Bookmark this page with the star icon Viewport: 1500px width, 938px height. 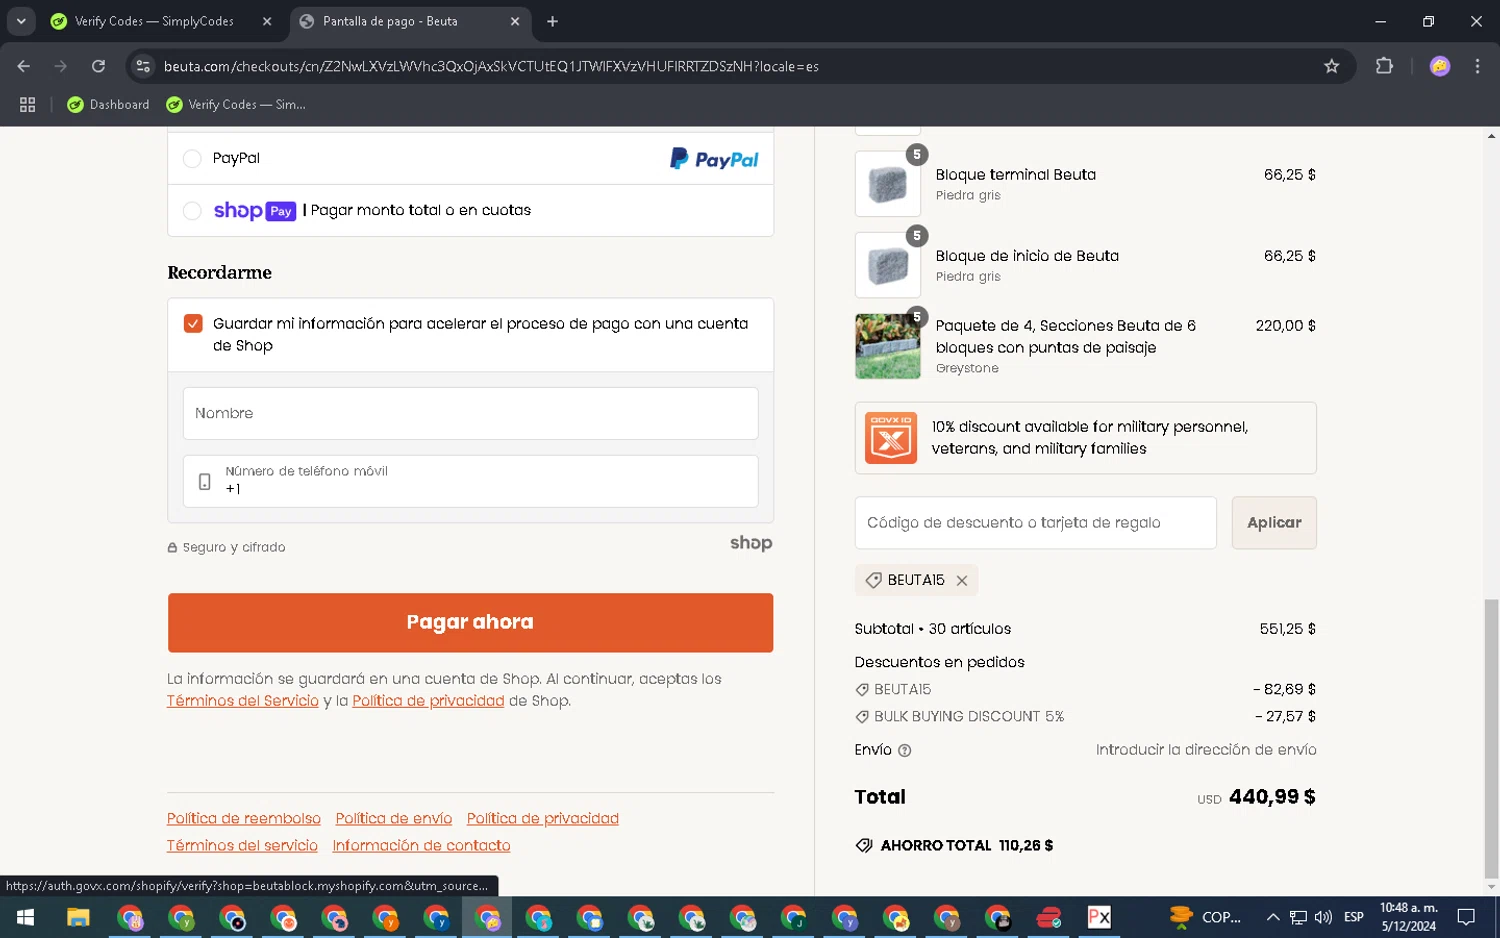[x=1331, y=66]
